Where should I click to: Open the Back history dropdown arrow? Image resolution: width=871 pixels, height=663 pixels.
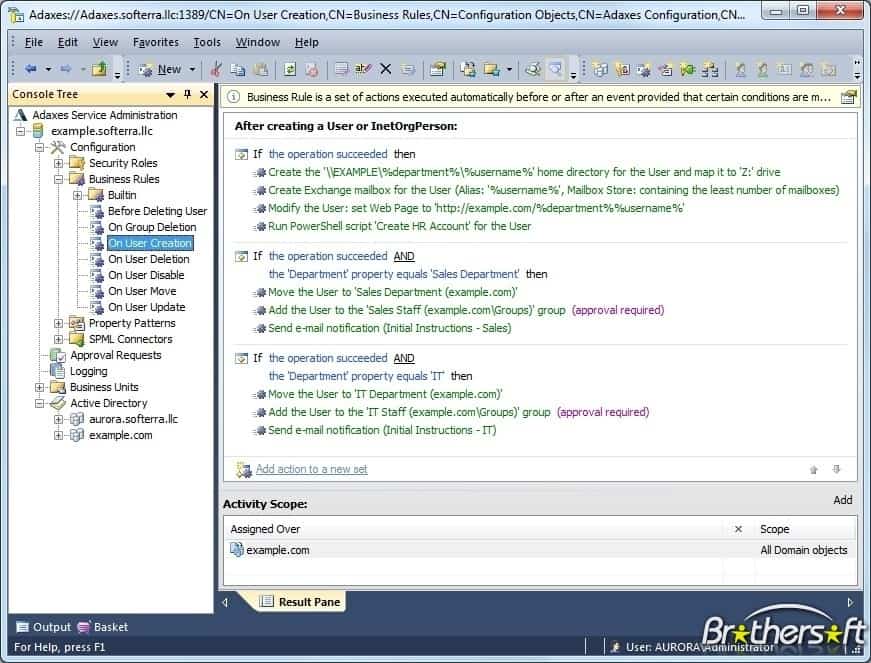48,69
